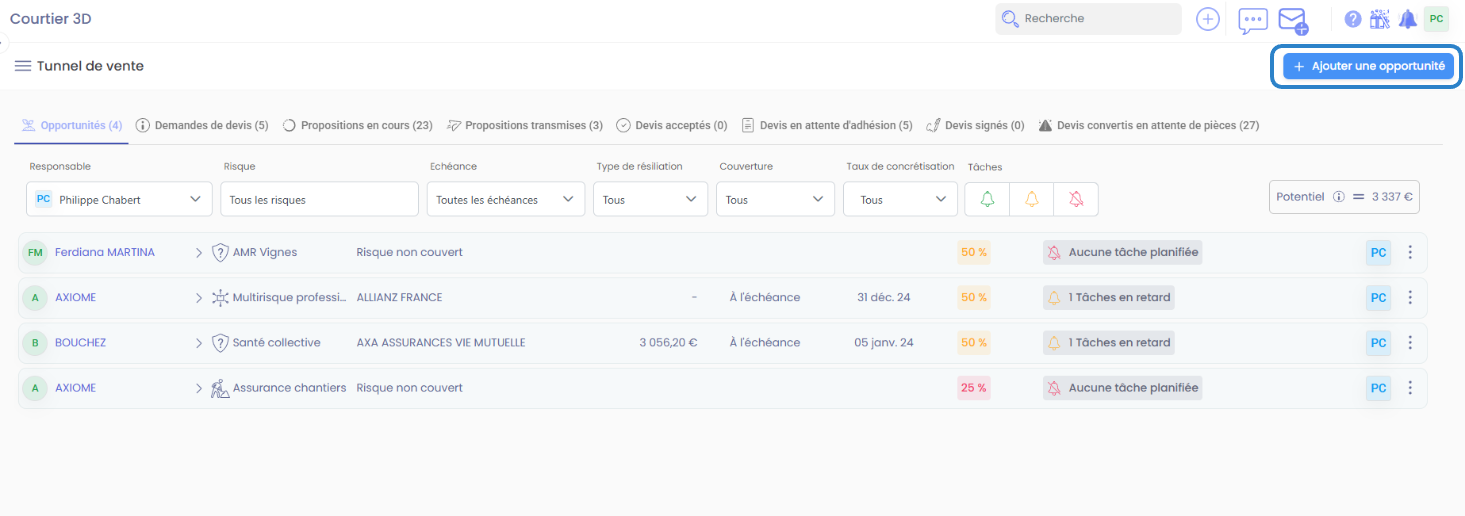Click Aucune tâche planifiée on the AMR Vignes row
This screenshot has width=1465, height=516.
(1122, 253)
